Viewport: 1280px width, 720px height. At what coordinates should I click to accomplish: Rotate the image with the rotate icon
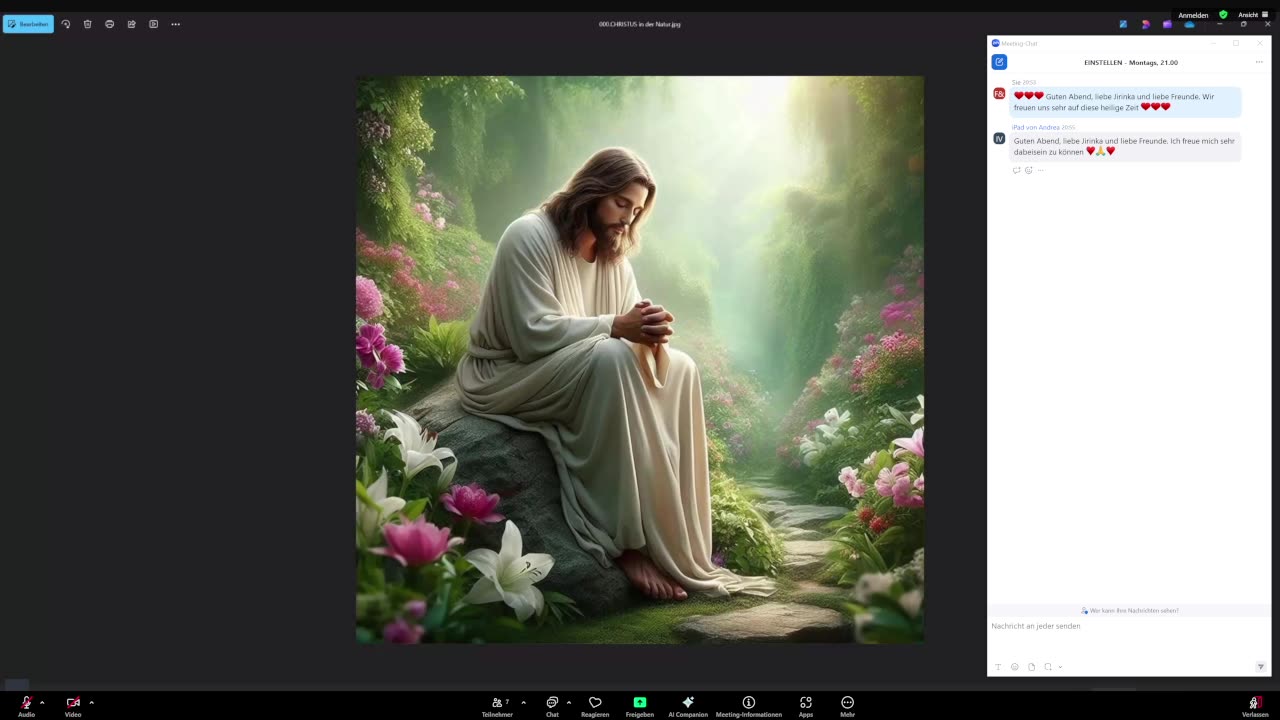[x=66, y=24]
